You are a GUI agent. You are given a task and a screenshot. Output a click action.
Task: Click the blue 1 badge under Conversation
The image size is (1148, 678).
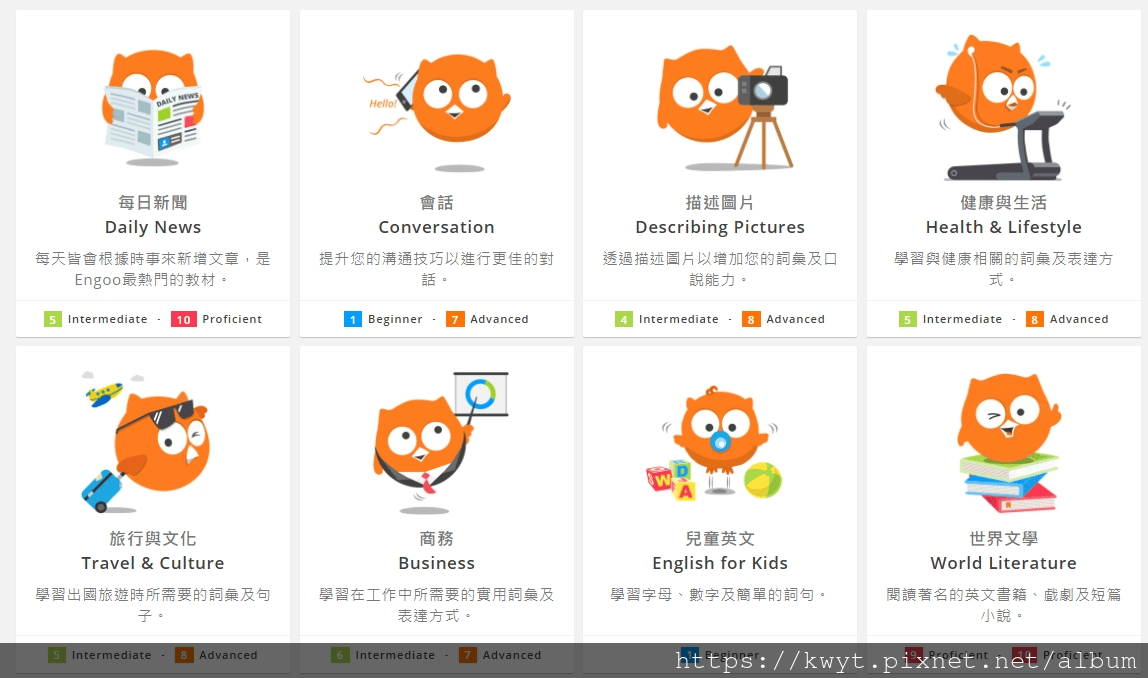[353, 319]
